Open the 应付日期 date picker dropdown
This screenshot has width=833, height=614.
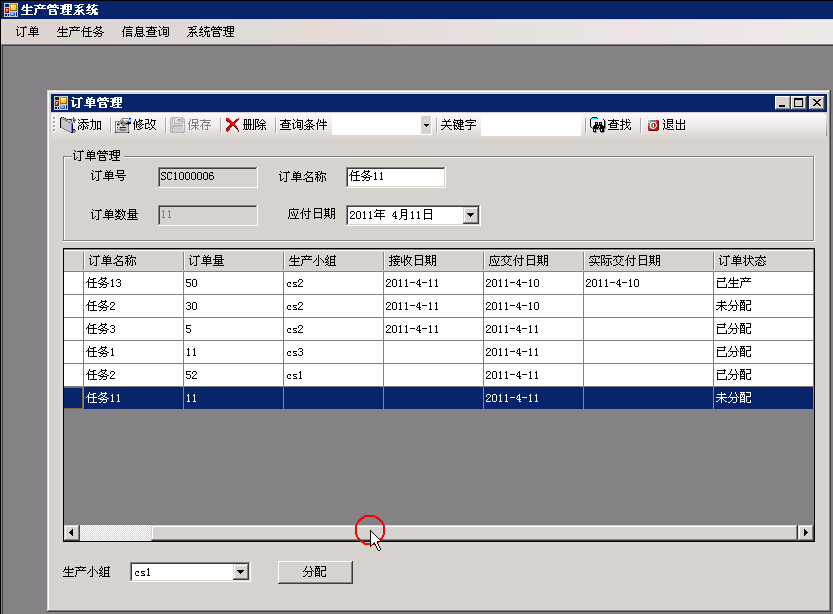470,215
